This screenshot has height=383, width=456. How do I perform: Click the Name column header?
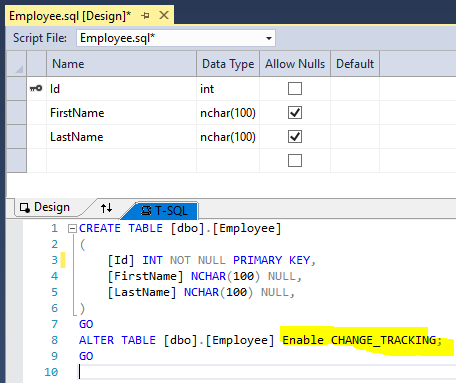pos(121,64)
